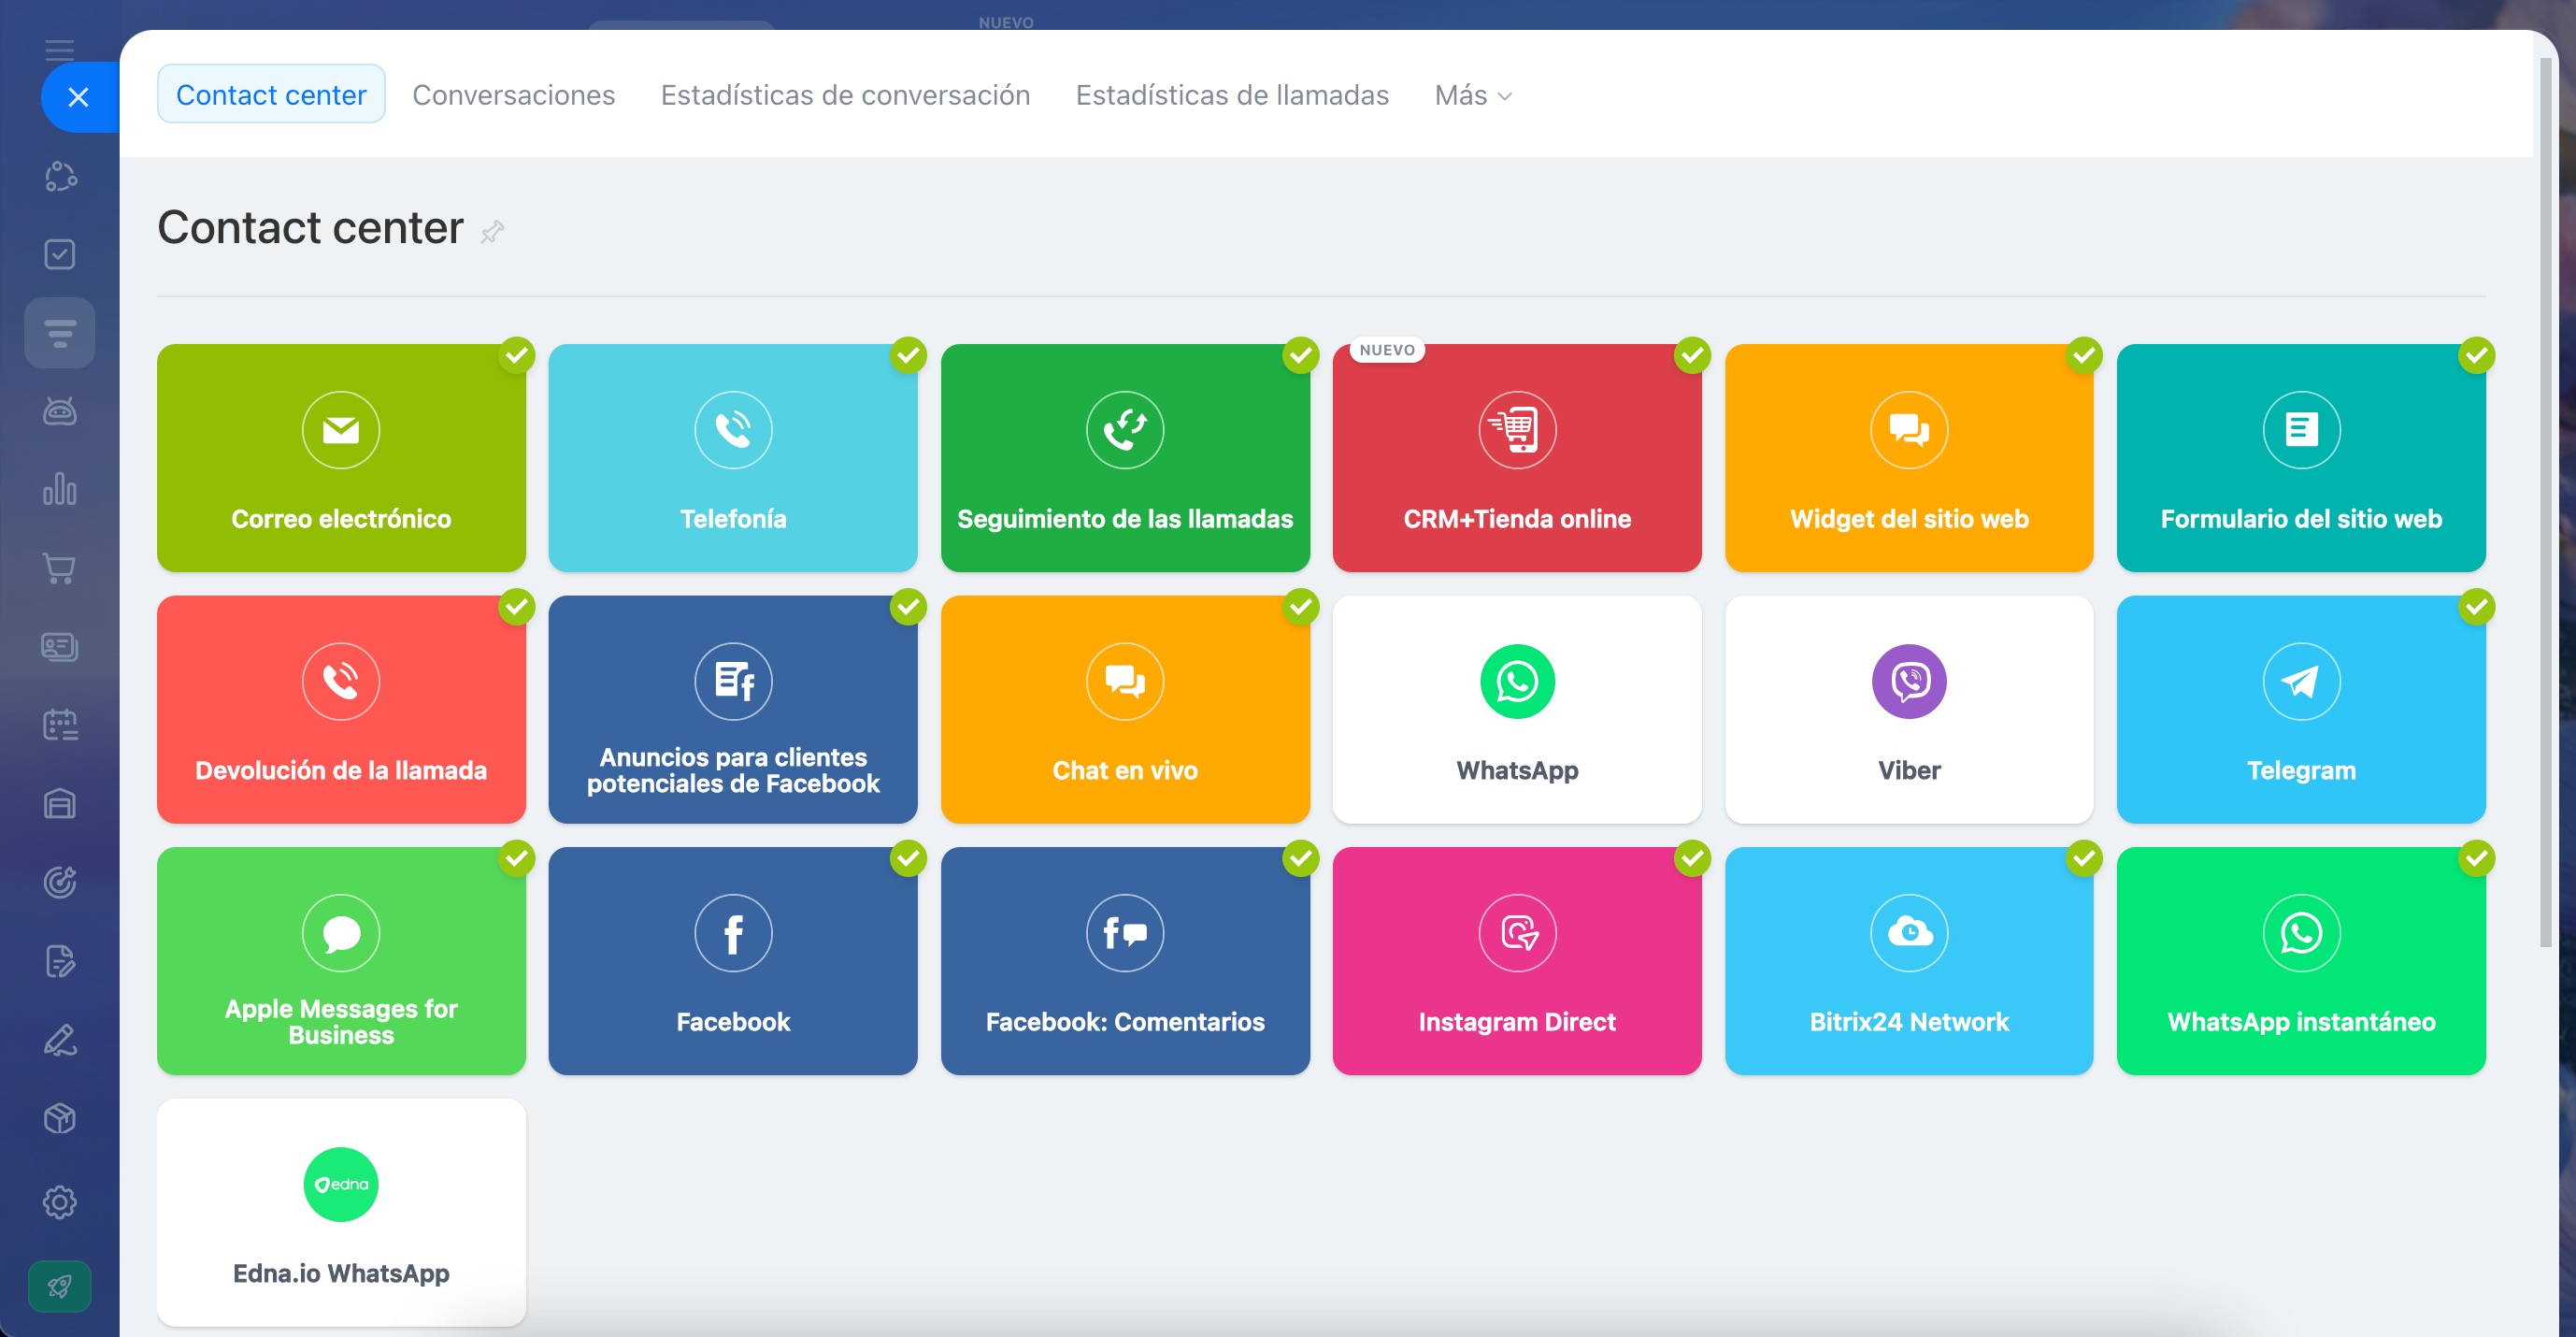Open Facebook: Comentarios channel card
Screen dimensions: 2576x1337
coord(1125,961)
